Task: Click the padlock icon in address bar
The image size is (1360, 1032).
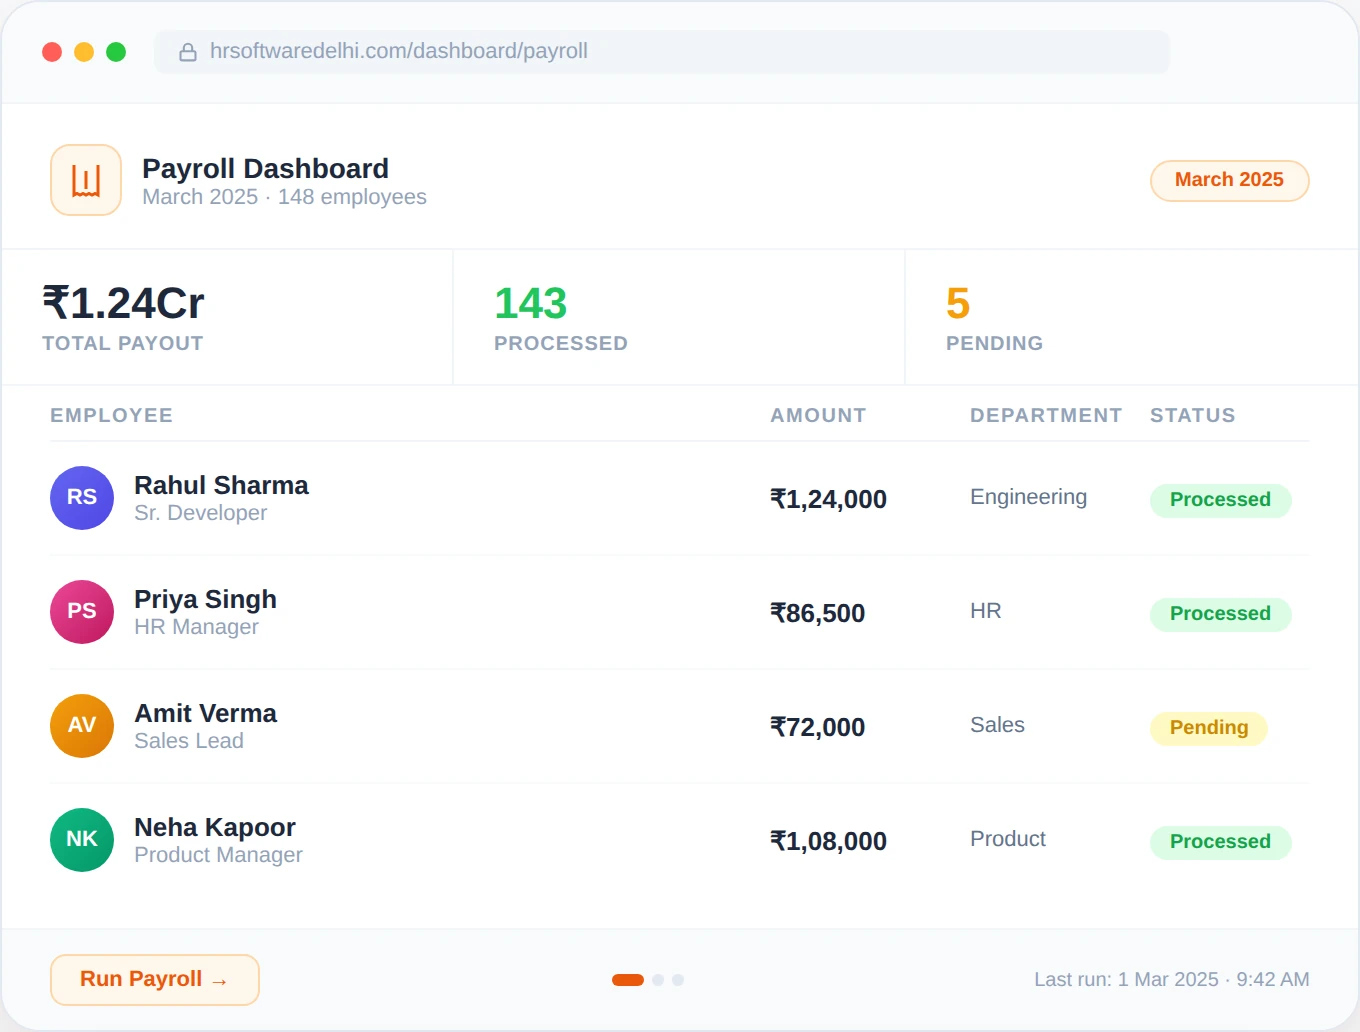Action: 188,51
